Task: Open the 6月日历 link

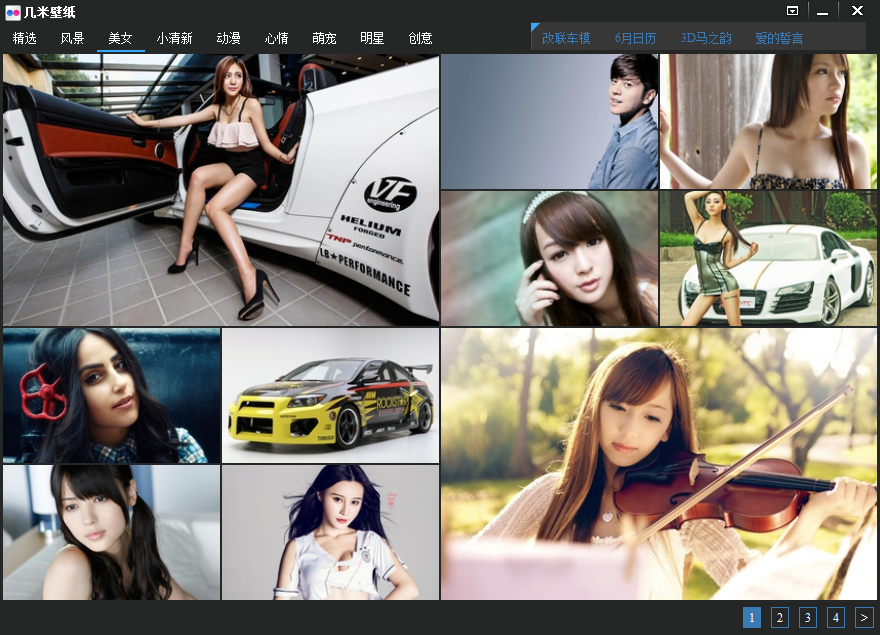Action: pos(635,38)
